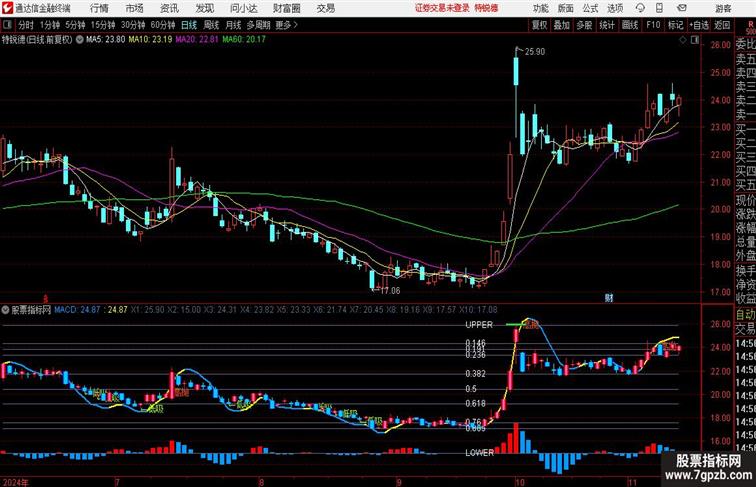The image size is (756, 487).
Task: Click the 游客 user account label
Action: pos(723,8)
